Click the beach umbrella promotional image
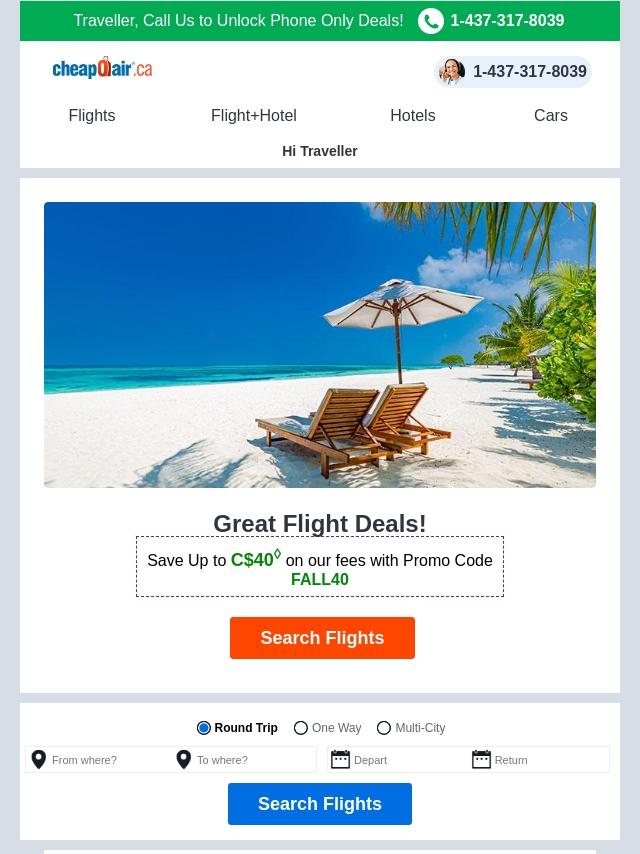The height and width of the screenshot is (854, 640). (320, 345)
